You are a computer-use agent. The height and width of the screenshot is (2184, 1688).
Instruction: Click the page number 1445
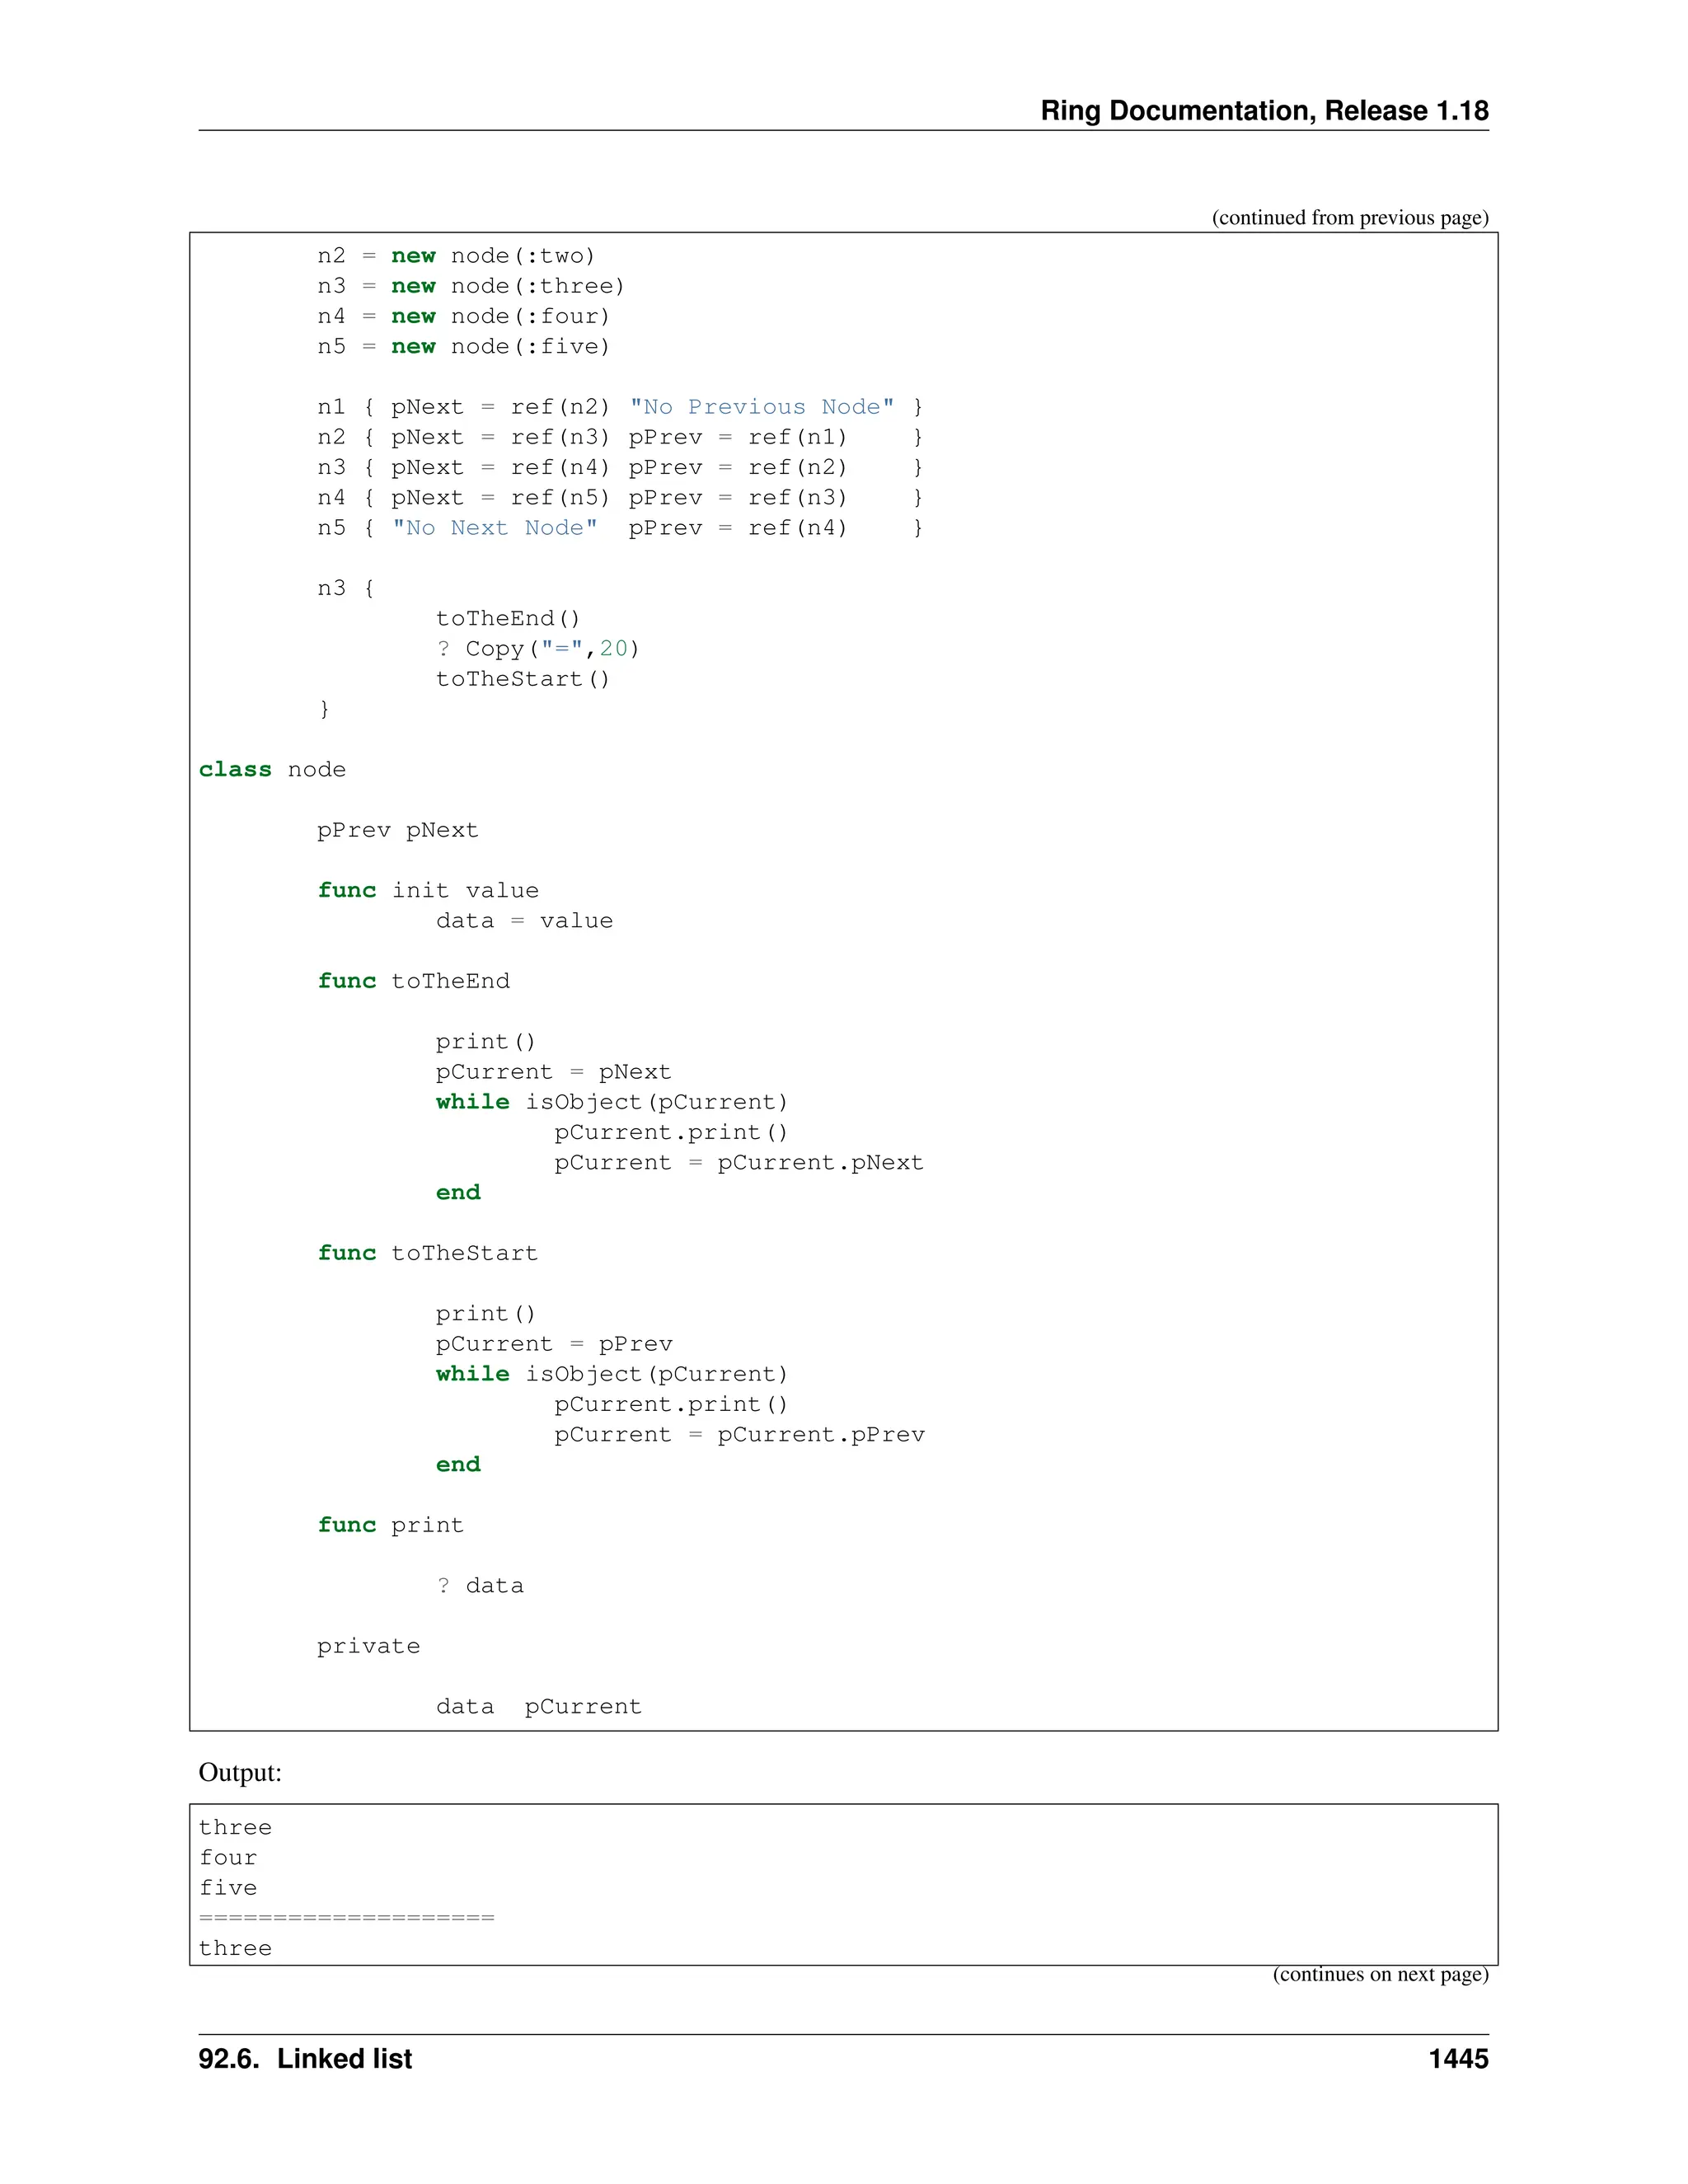1458,2059
